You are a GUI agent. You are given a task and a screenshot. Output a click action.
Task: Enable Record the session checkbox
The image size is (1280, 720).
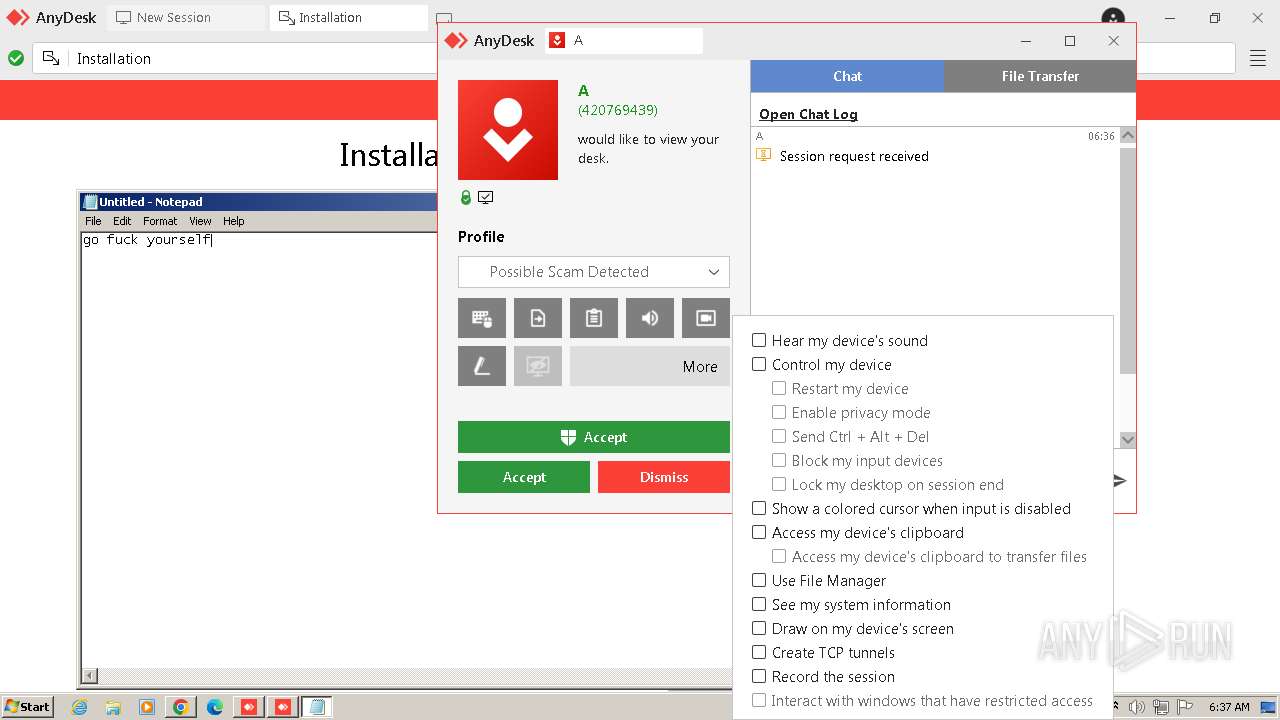point(759,676)
